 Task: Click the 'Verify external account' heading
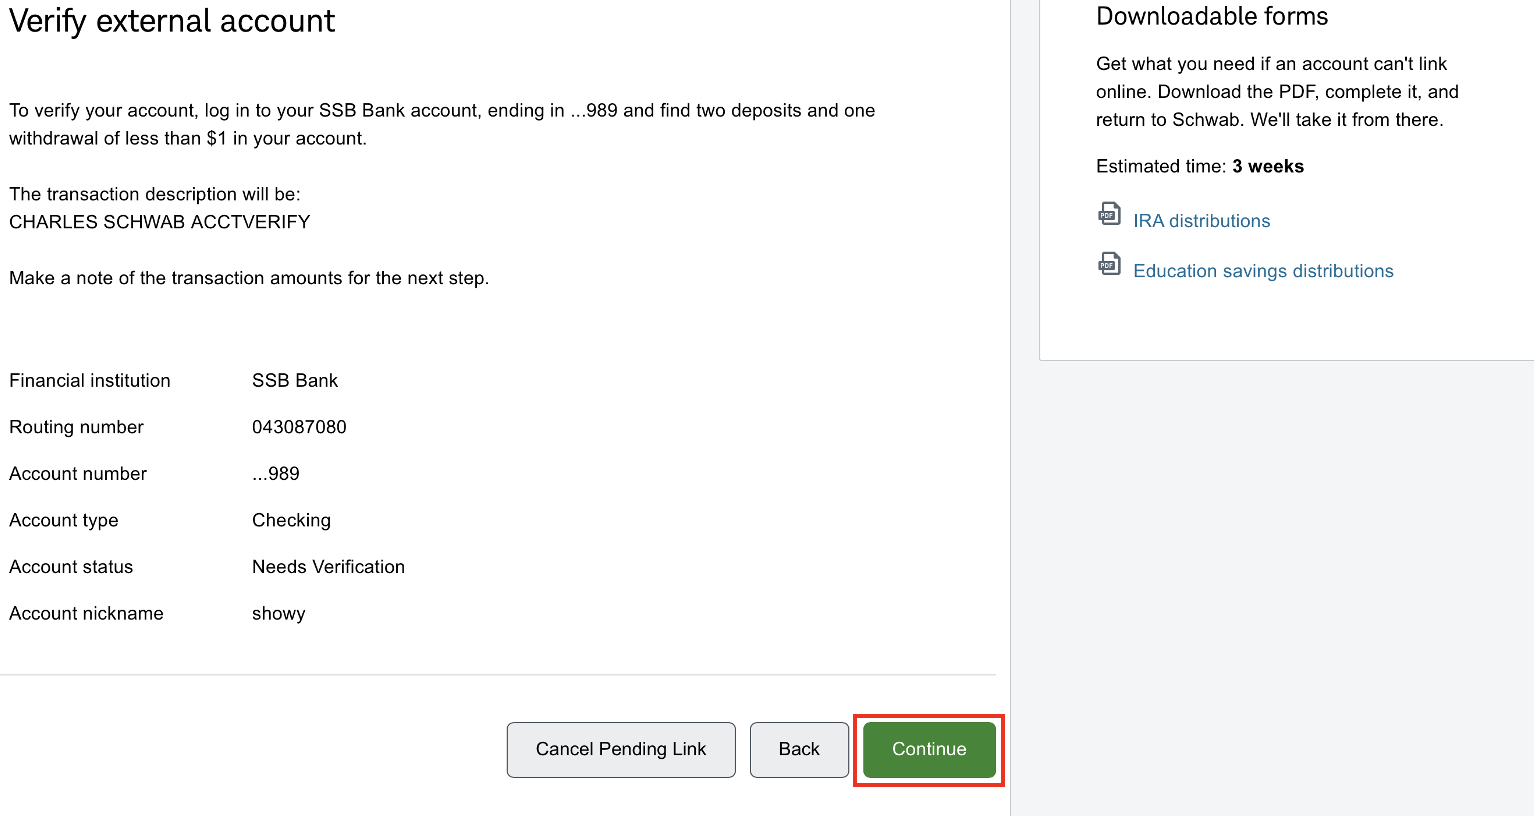click(172, 21)
